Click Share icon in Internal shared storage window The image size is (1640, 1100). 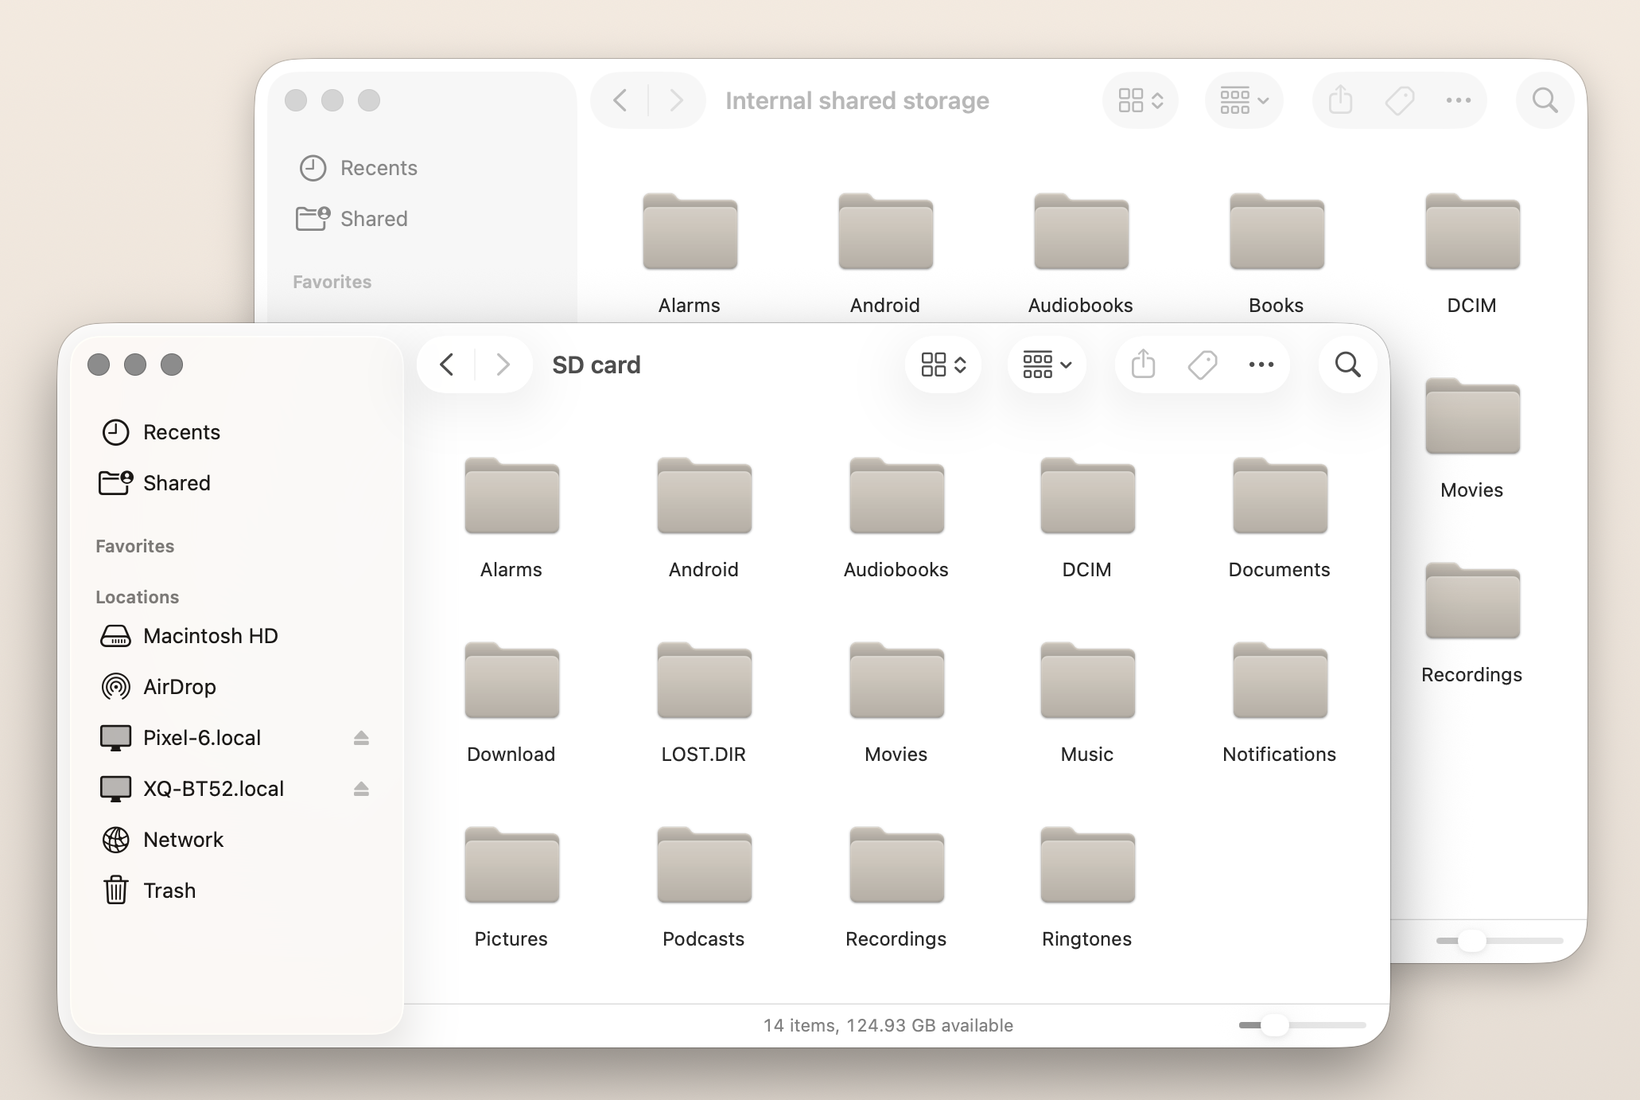coord(1340,100)
